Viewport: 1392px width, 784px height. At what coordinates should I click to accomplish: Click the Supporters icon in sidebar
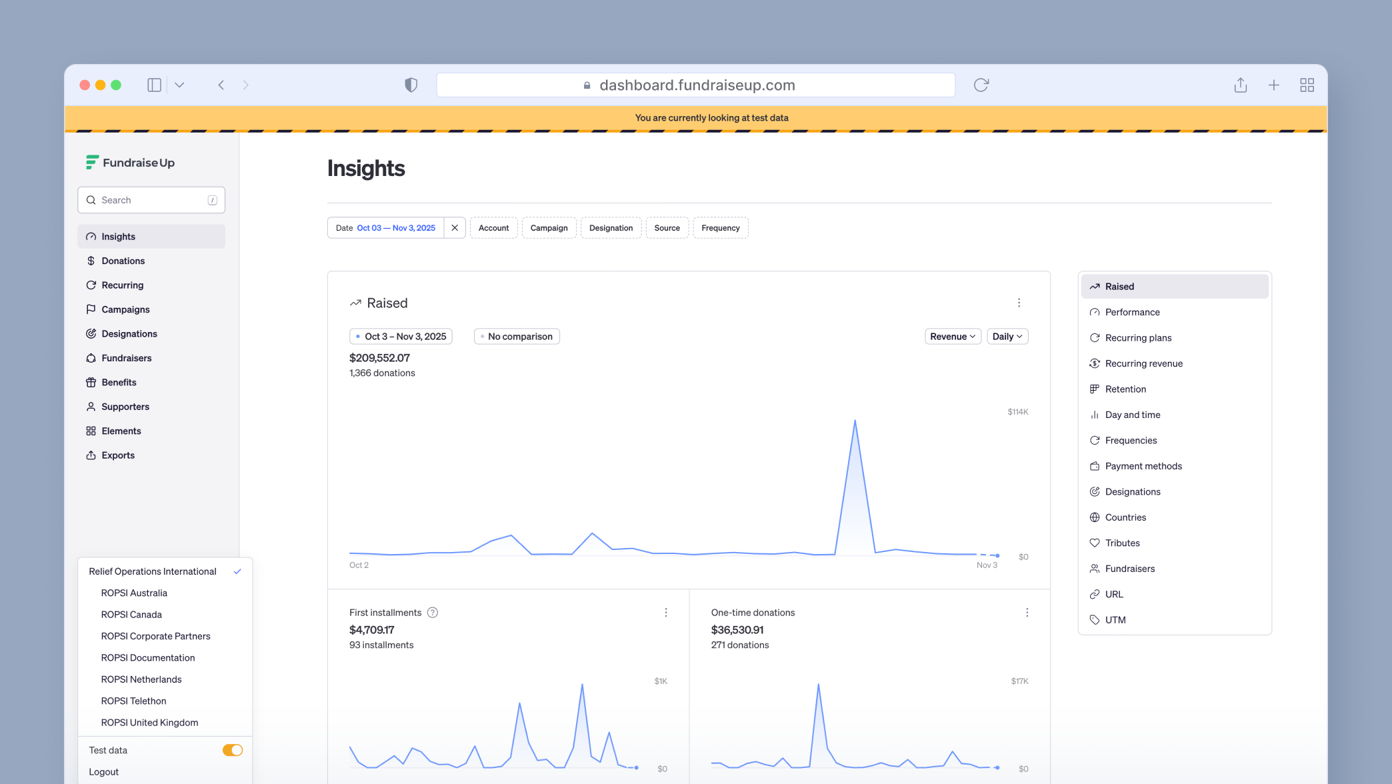91,406
